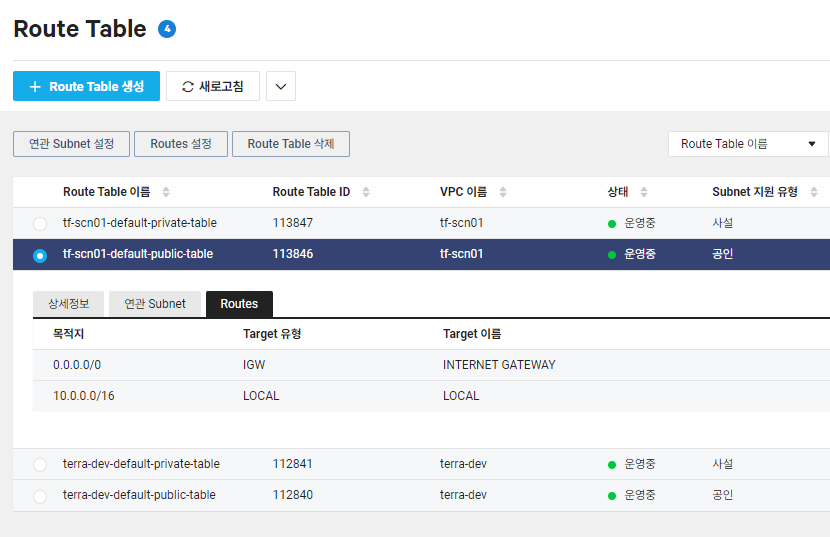
Task: Click Route Table ID 112840
Action: click(x=293, y=495)
